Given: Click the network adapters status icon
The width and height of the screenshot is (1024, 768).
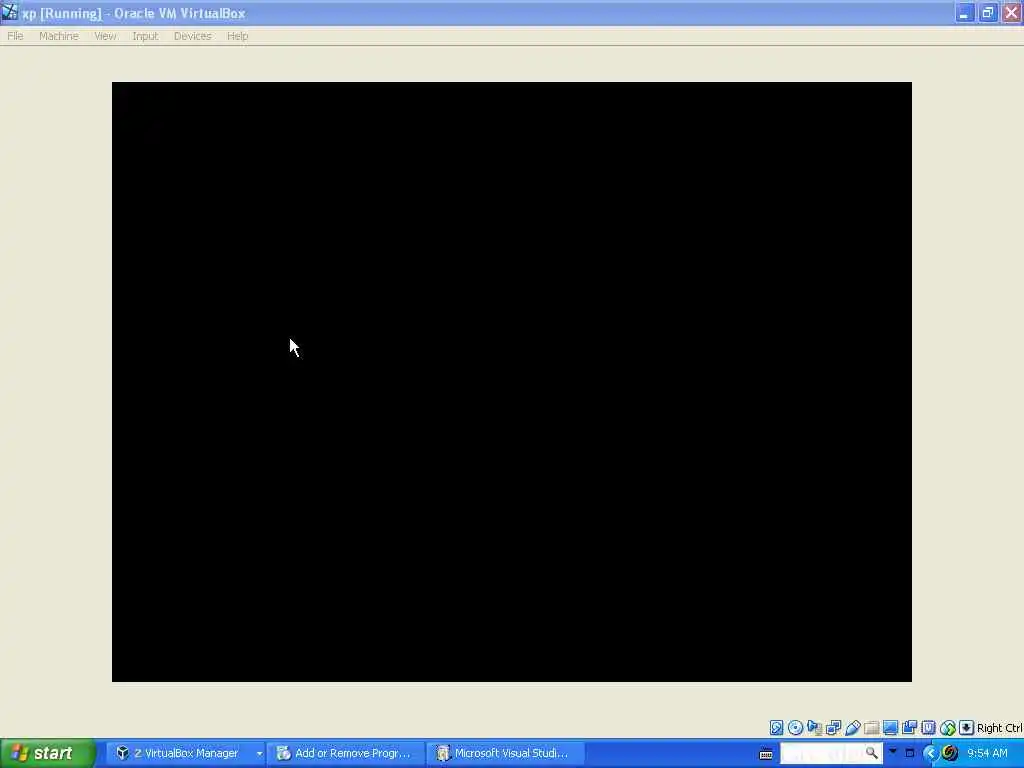Looking at the screenshot, I should (x=833, y=728).
